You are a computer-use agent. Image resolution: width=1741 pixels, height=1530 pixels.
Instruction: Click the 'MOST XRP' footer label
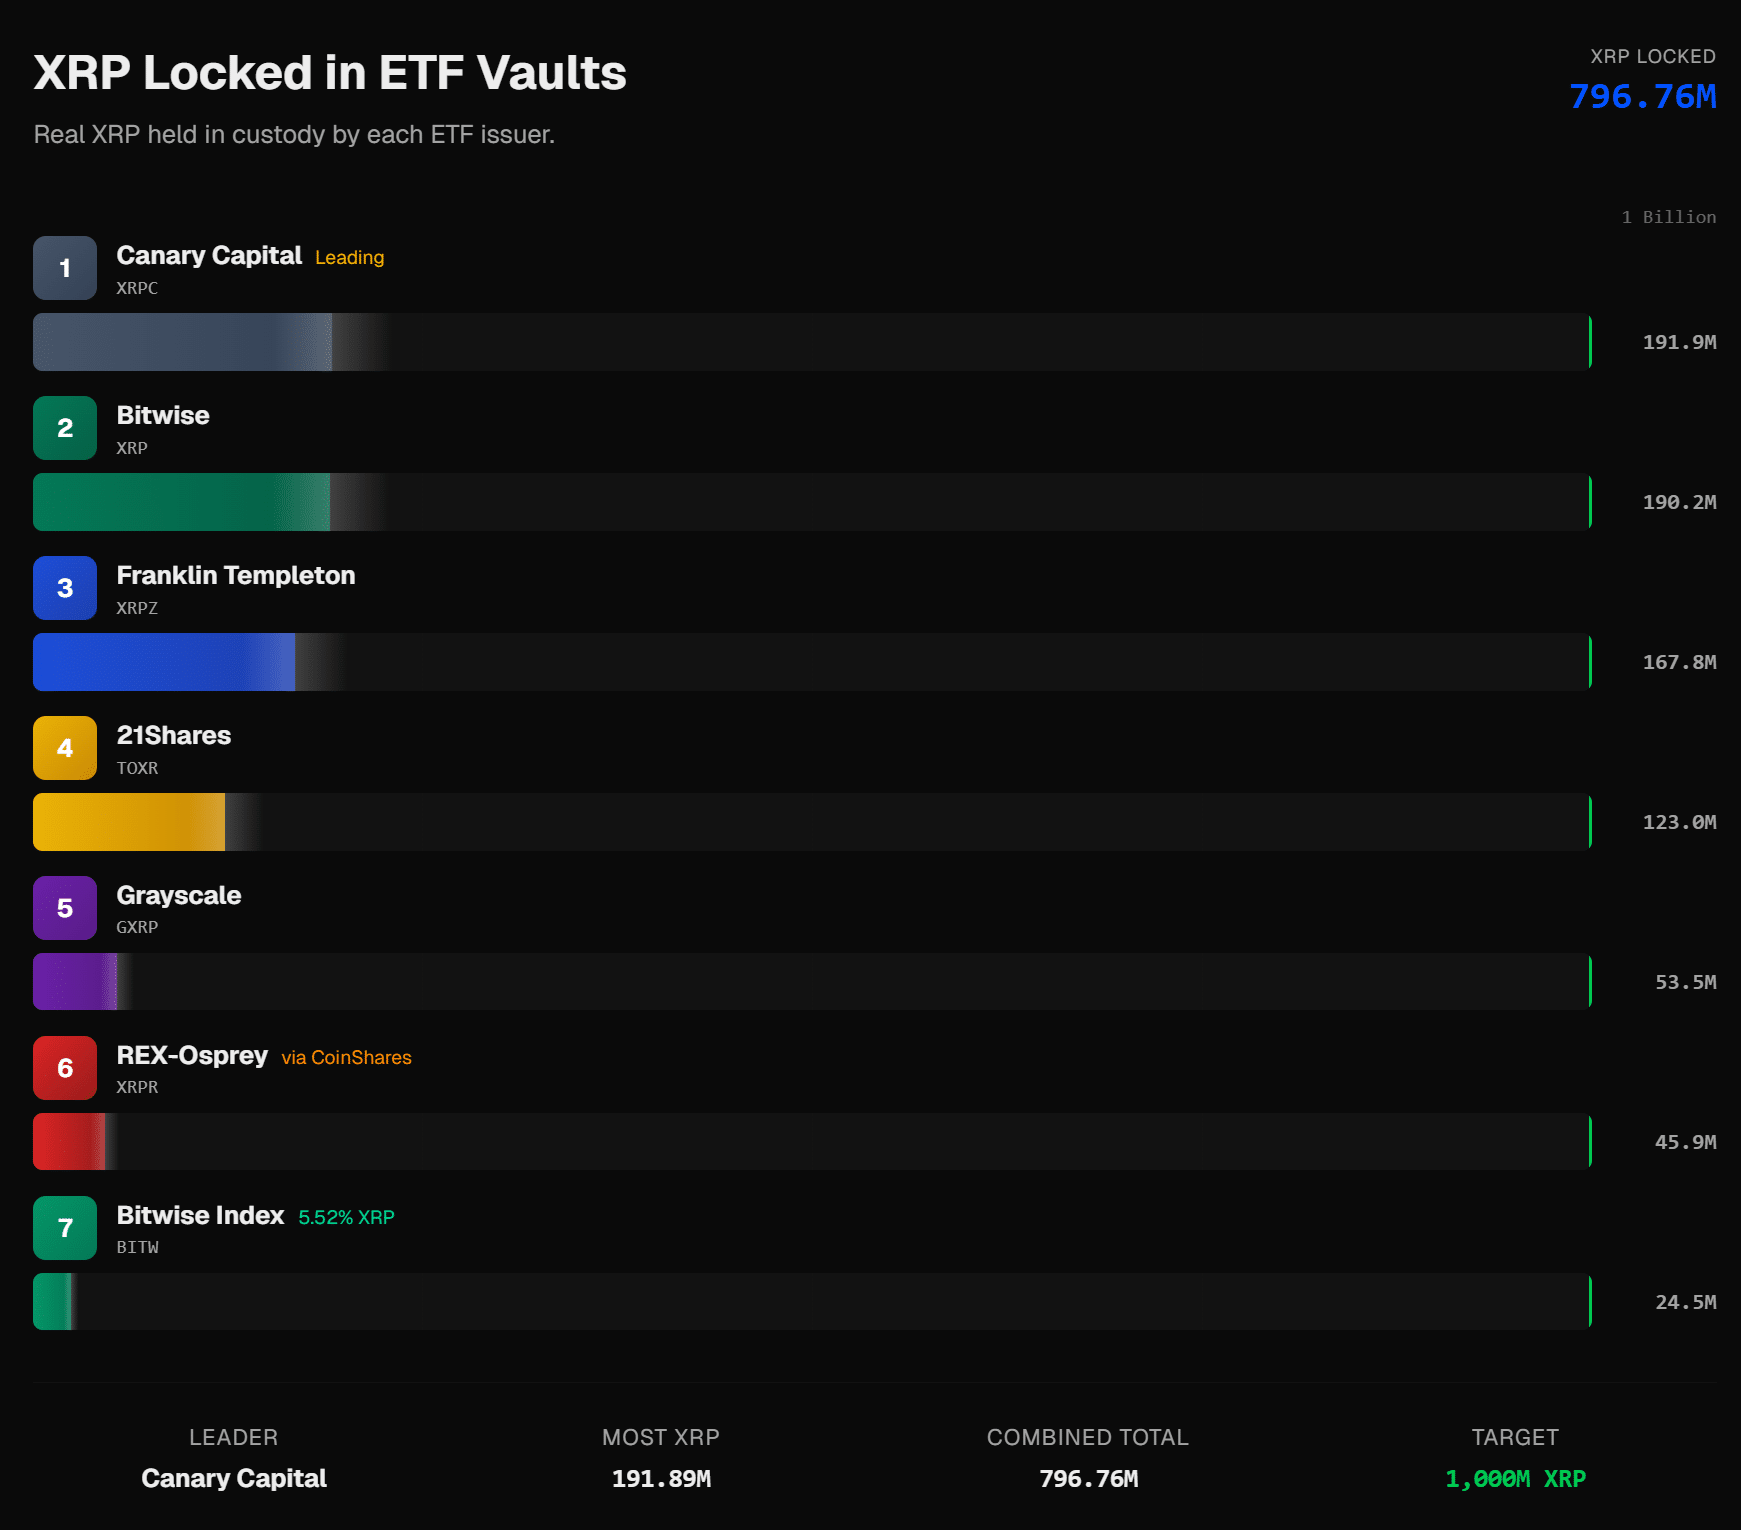661,1437
